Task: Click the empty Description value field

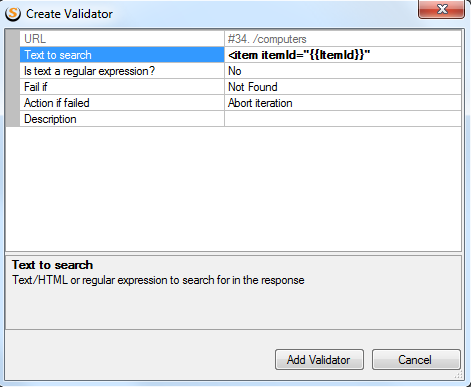Action: click(x=343, y=119)
